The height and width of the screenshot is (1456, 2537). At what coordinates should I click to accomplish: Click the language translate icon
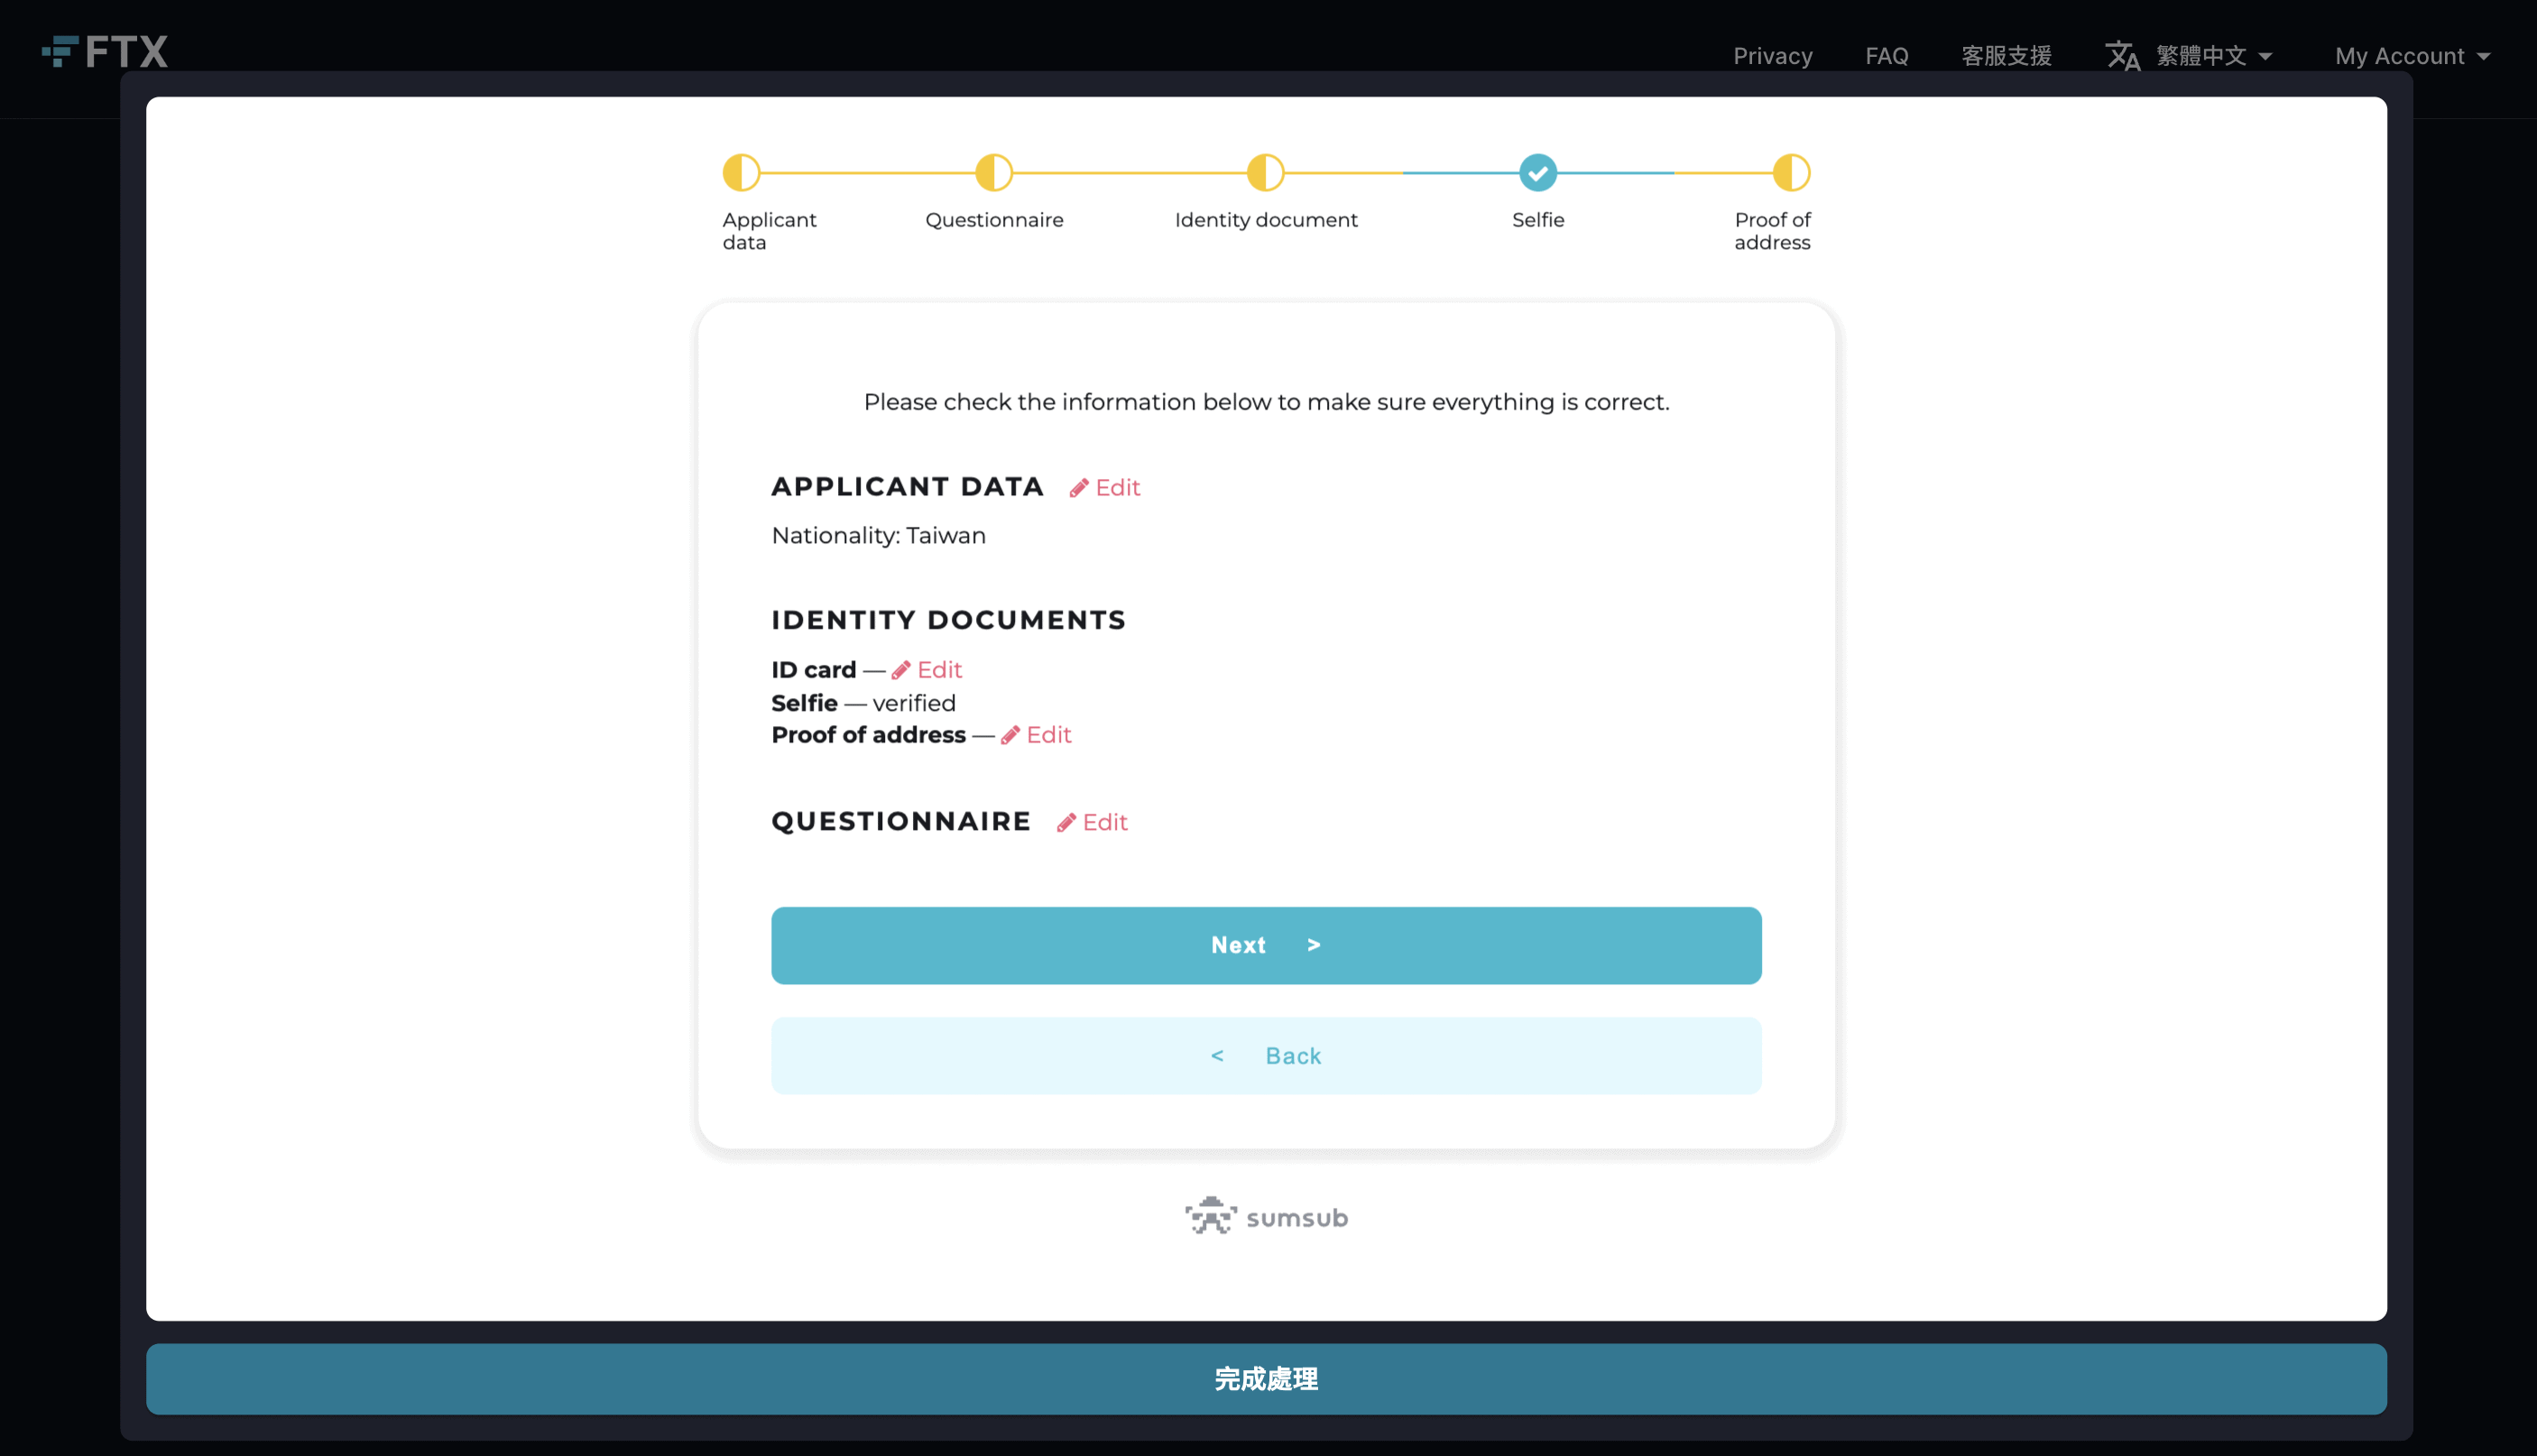[2122, 56]
